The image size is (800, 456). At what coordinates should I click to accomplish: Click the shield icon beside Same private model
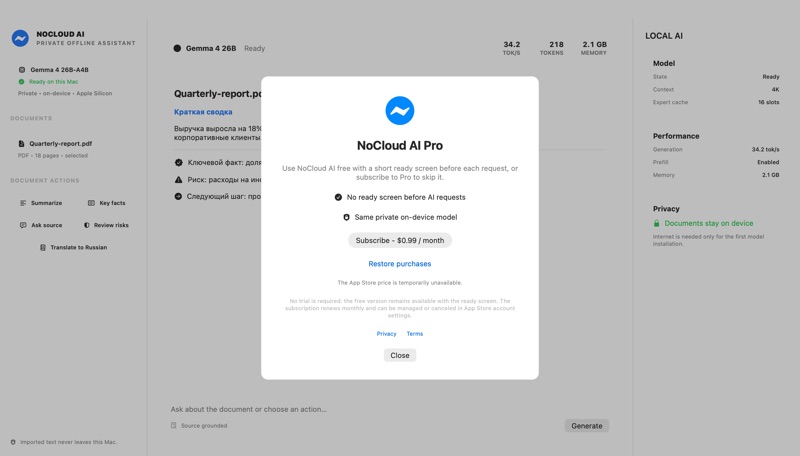[346, 217]
